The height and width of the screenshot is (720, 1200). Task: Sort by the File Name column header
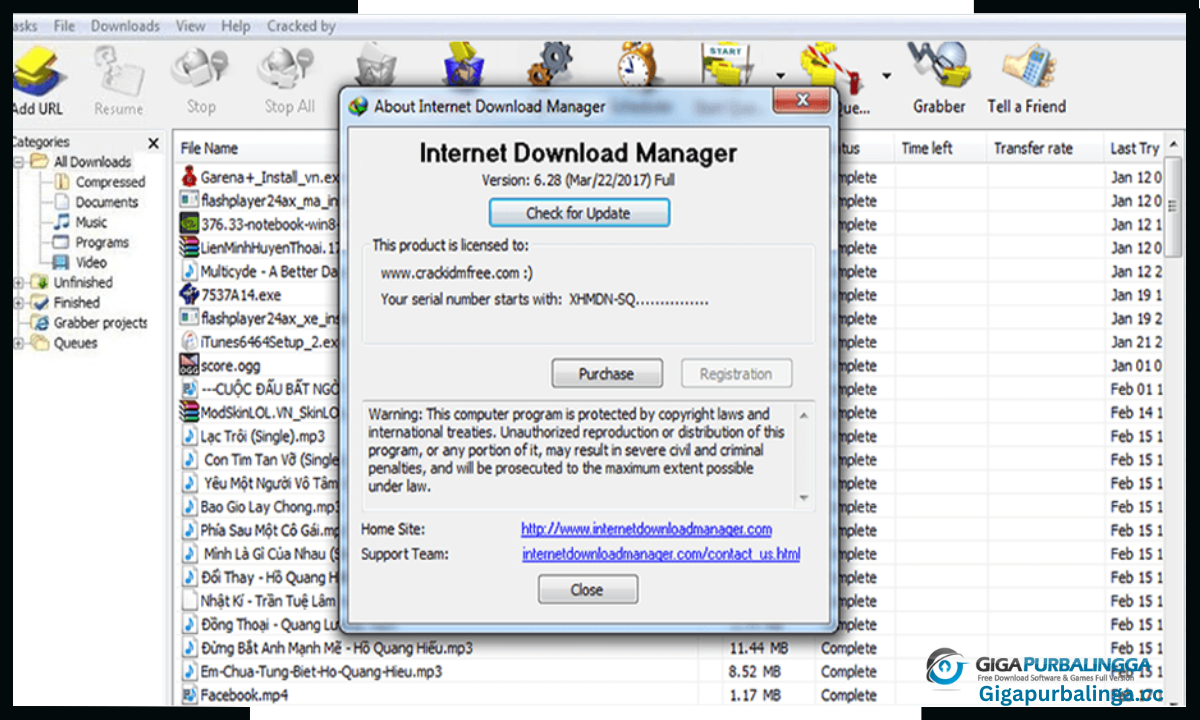(209, 148)
